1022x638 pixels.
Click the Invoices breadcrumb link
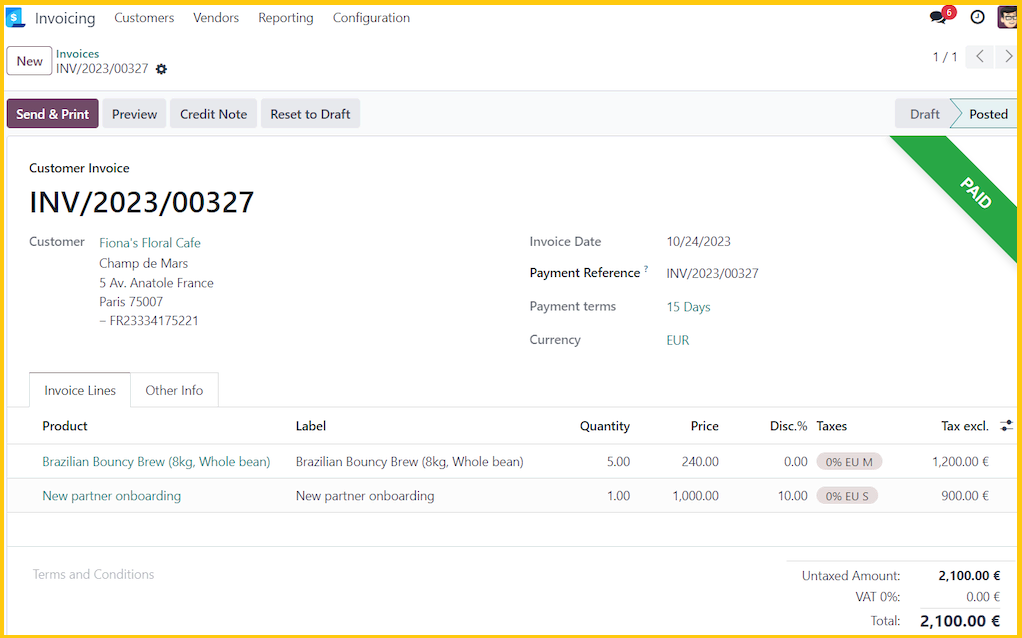[x=78, y=54]
